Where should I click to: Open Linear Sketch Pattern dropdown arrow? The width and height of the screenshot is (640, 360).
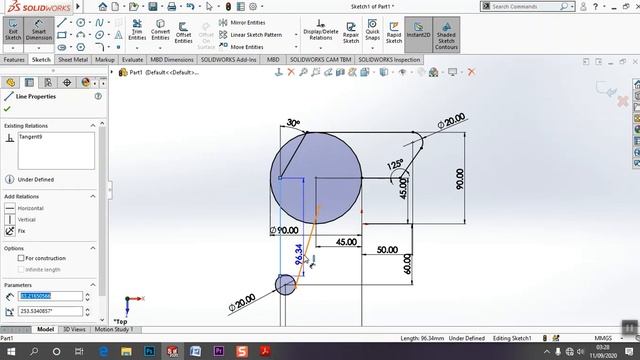pos(296,35)
